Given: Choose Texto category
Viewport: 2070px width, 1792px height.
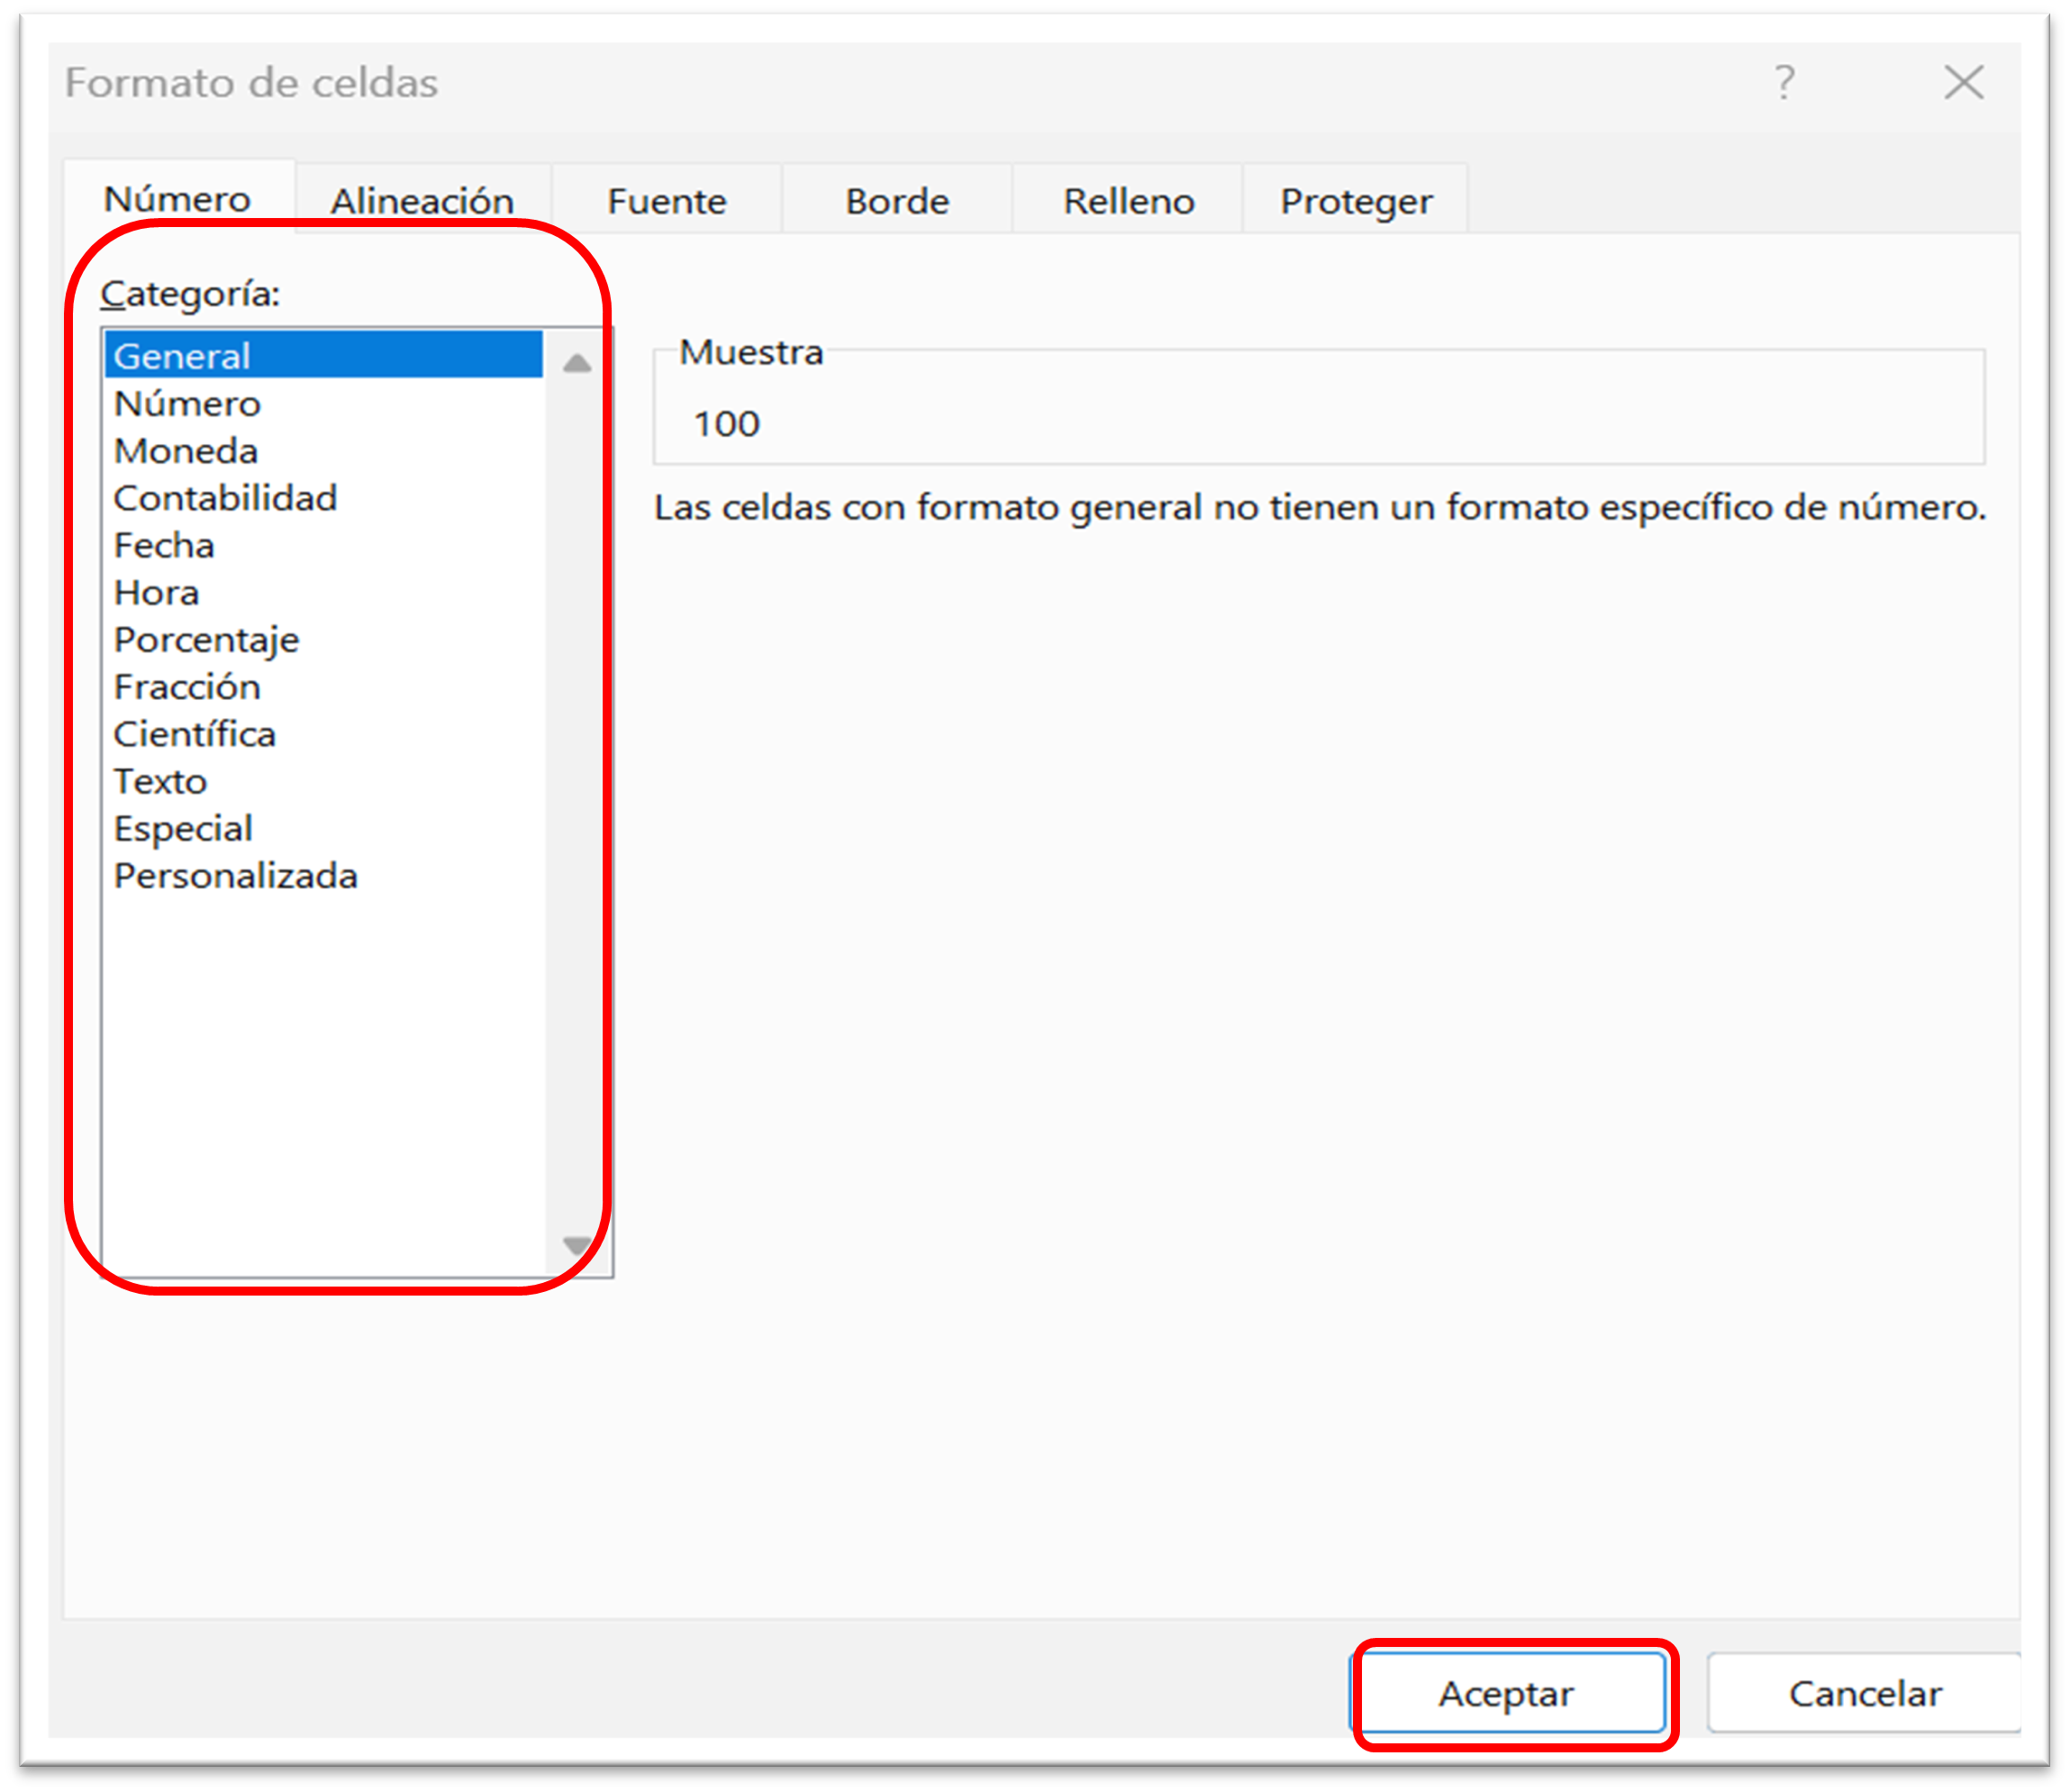Looking at the screenshot, I should [160, 781].
